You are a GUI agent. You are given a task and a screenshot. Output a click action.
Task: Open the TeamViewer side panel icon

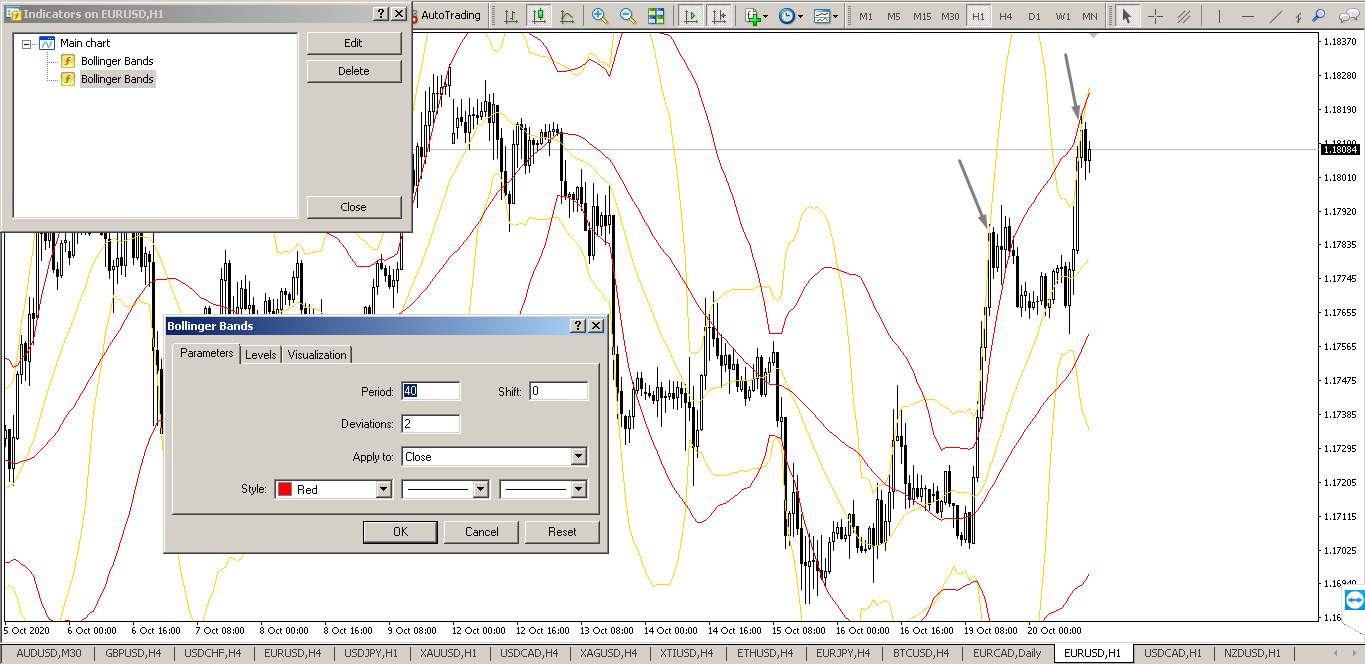[1354, 600]
